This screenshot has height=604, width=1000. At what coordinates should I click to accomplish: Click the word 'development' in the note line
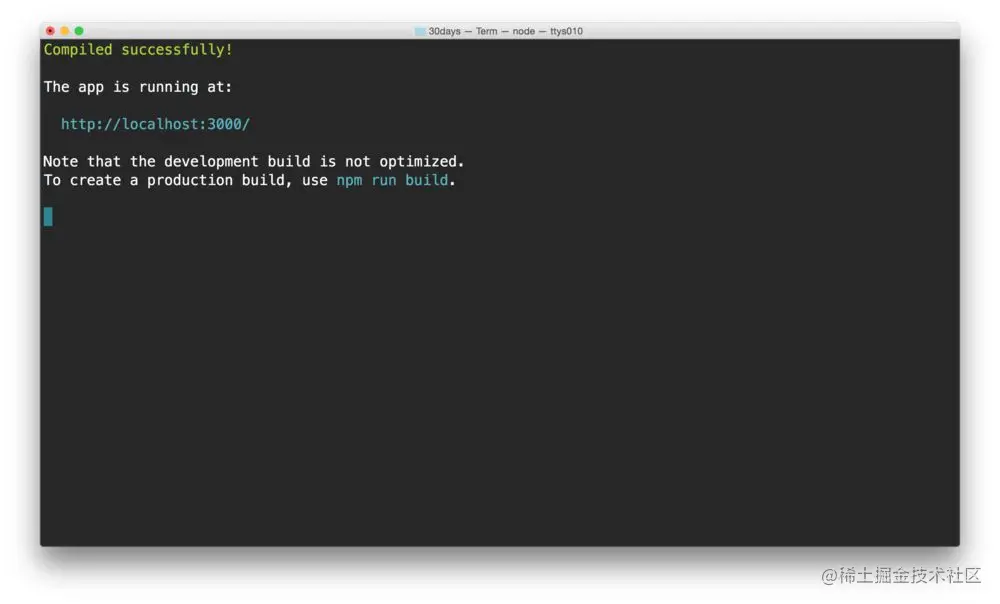(211, 162)
